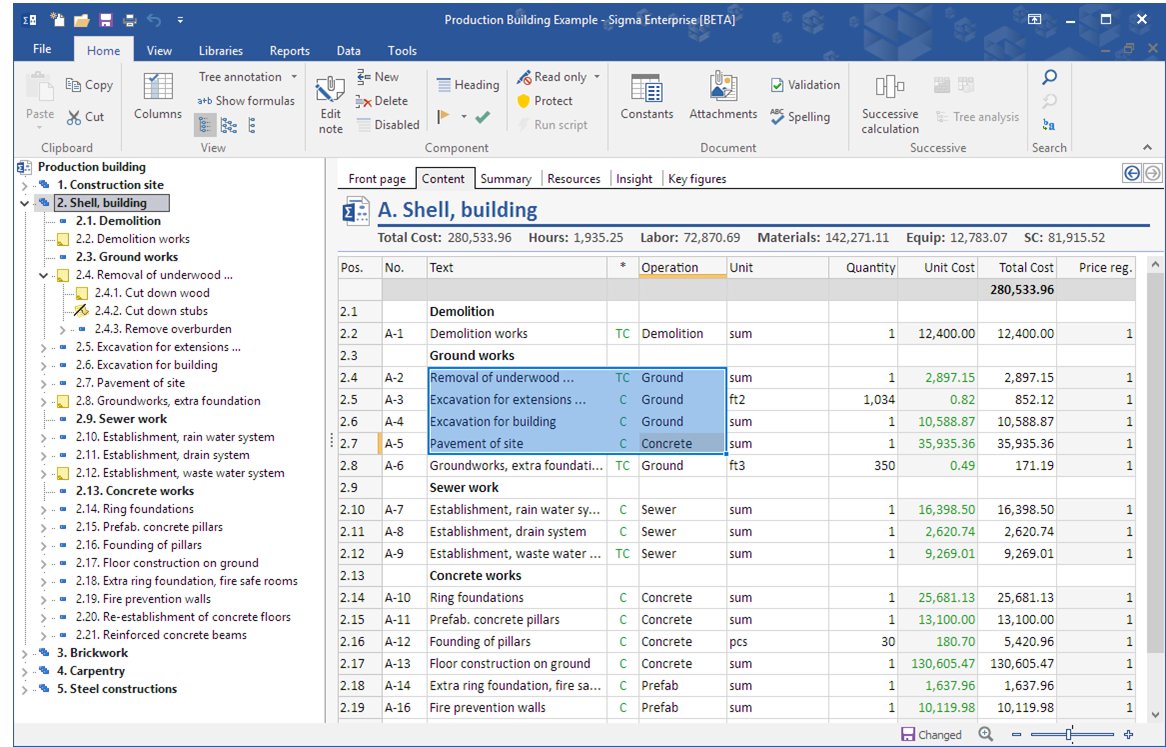This screenshot has width=1166, height=747.
Task: Collapse the ribbon with the up chevron
Action: [x=1147, y=147]
